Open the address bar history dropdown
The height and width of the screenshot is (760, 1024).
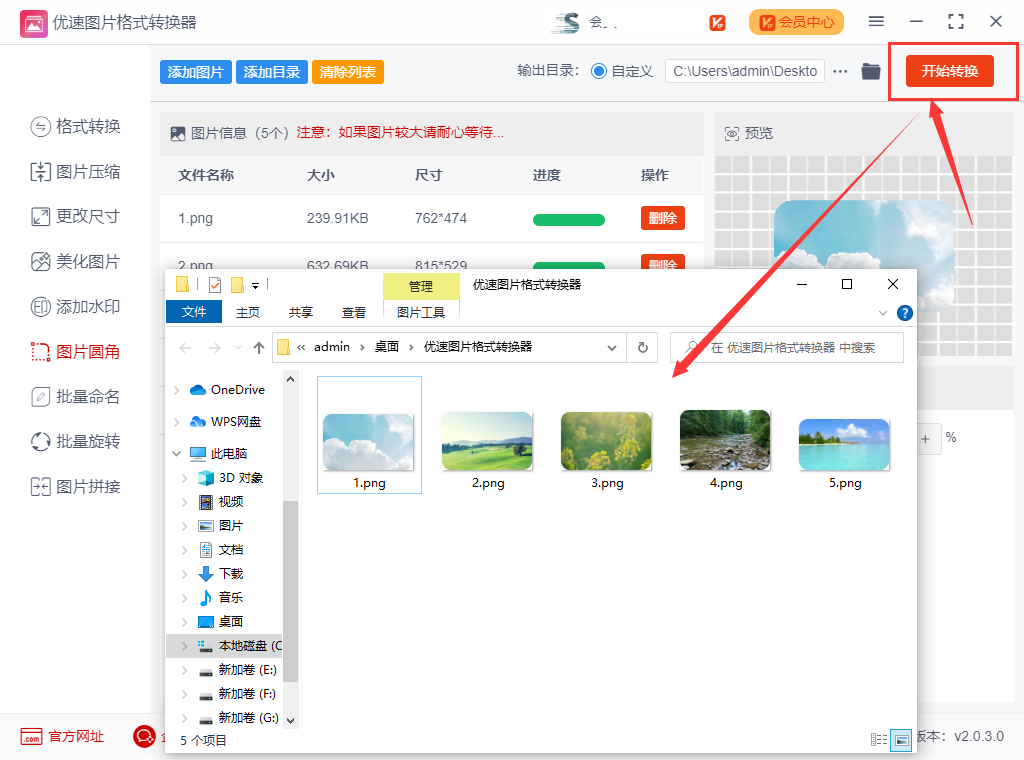click(612, 347)
